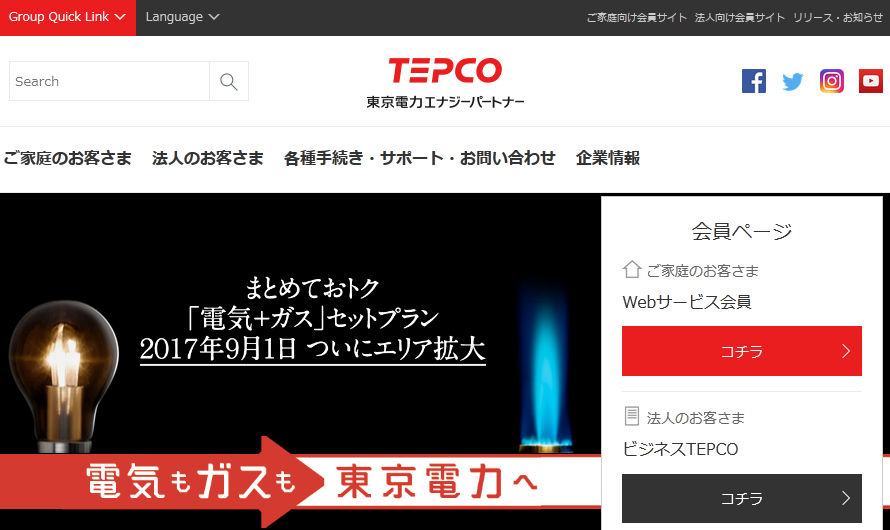This screenshot has width=890, height=530.
Task: Open TEPCO's YouTube icon
Action: [871, 81]
